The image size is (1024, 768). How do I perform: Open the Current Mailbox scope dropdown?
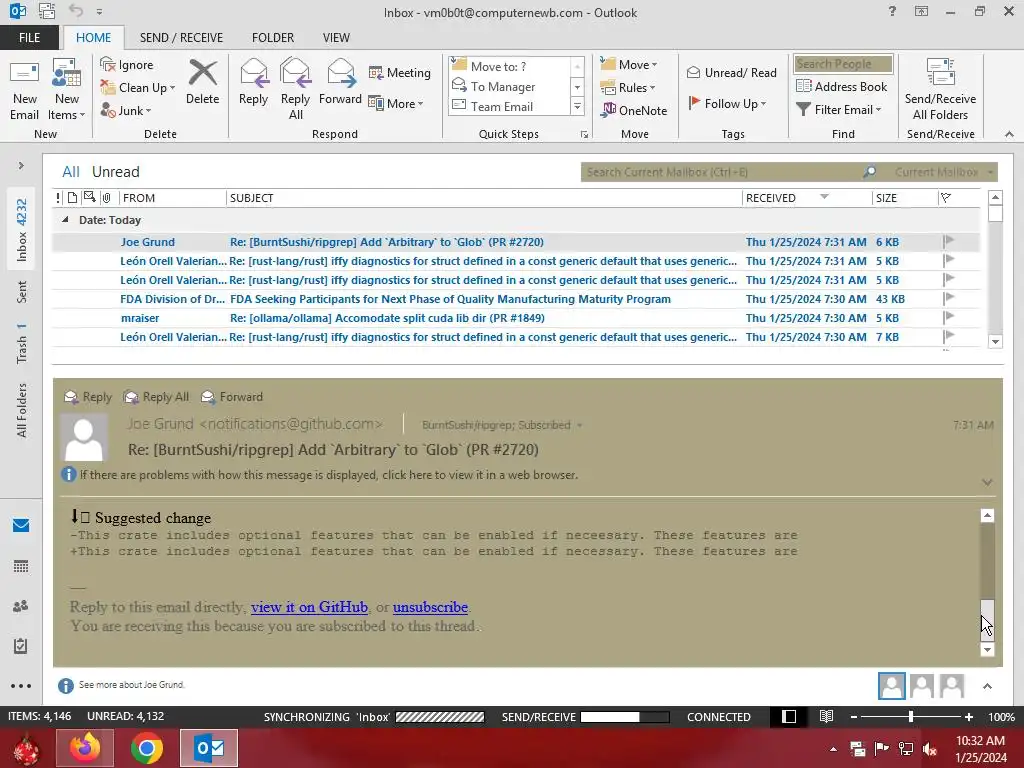coord(944,172)
